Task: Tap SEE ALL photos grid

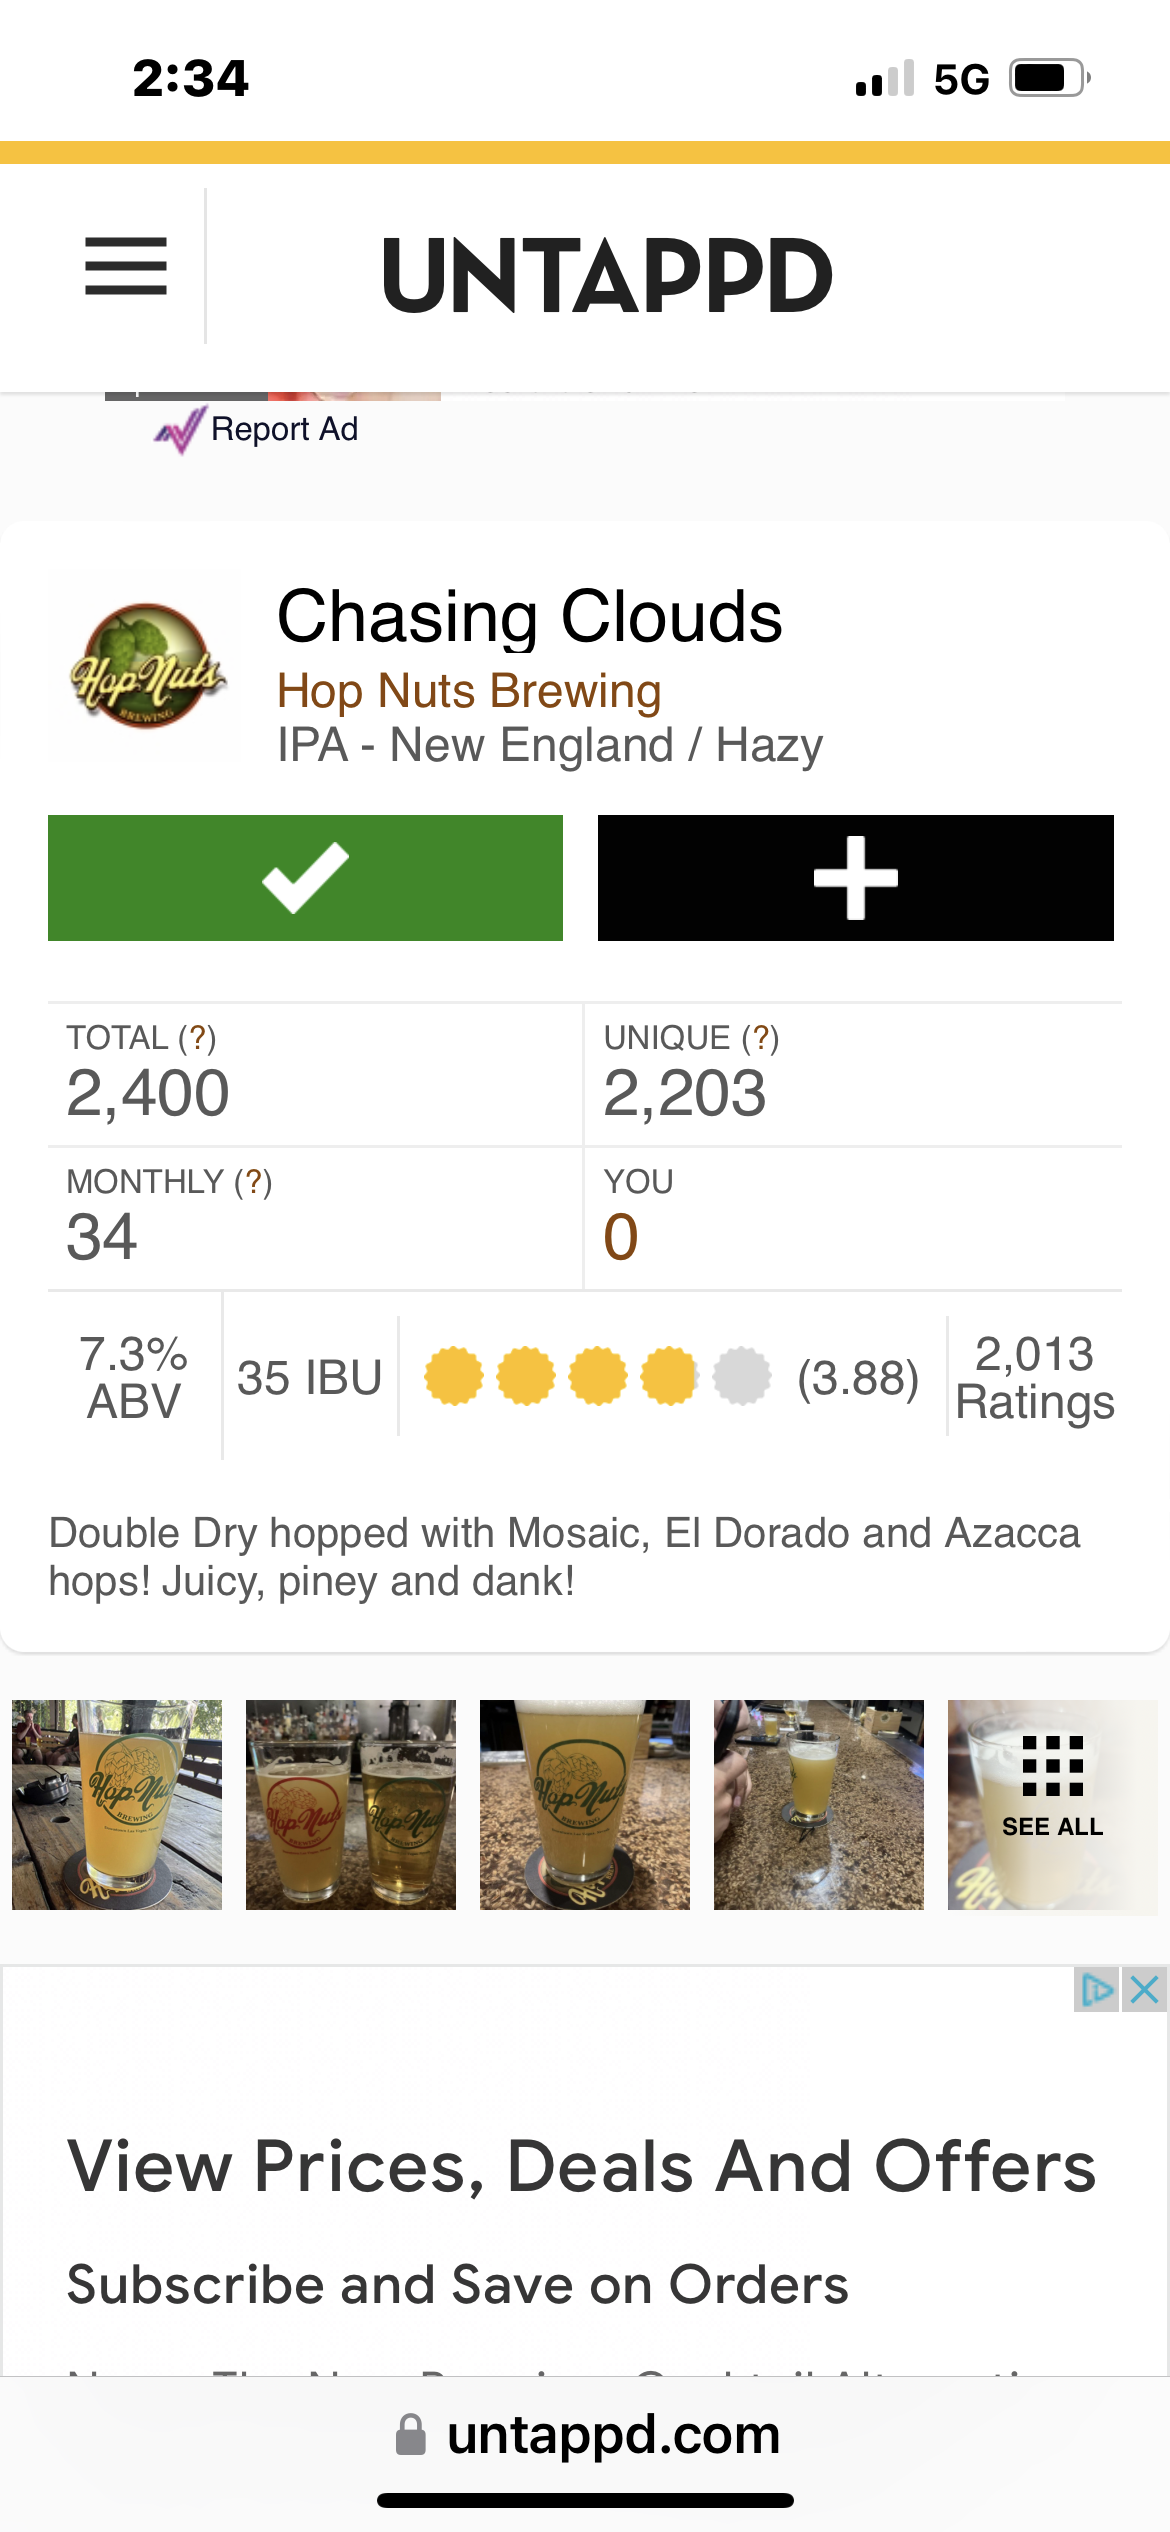Action: point(1052,1805)
